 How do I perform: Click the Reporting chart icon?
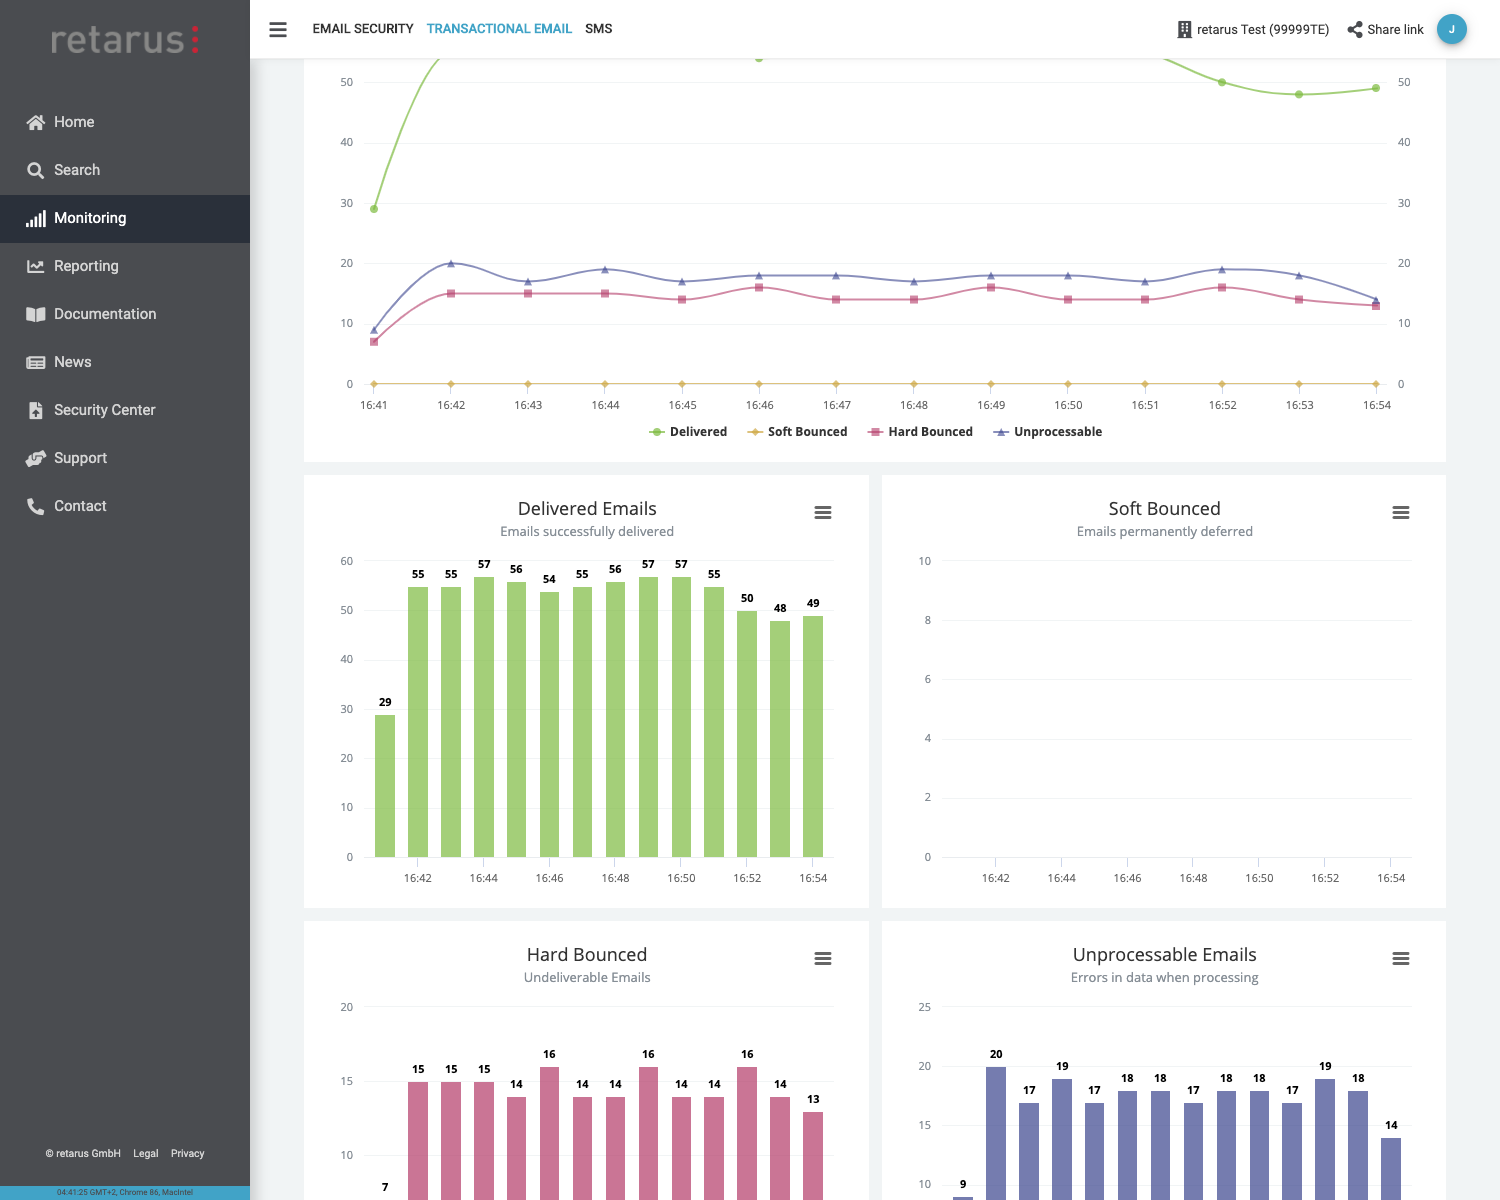36,266
